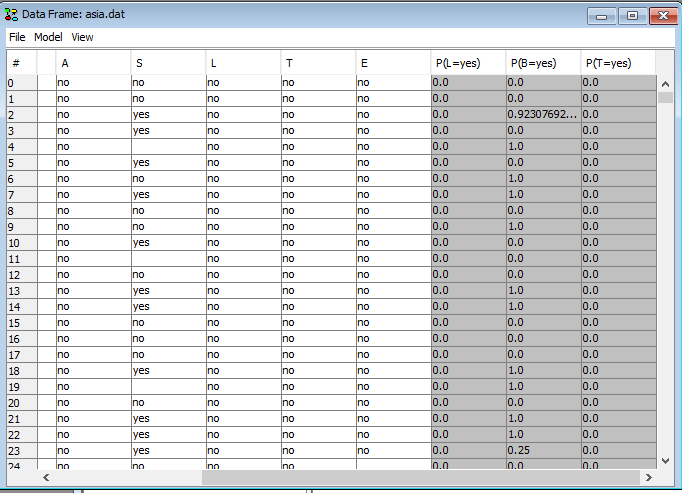682x493 pixels.
Task: Click empty S cell in row 19
Action: [x=168, y=387]
